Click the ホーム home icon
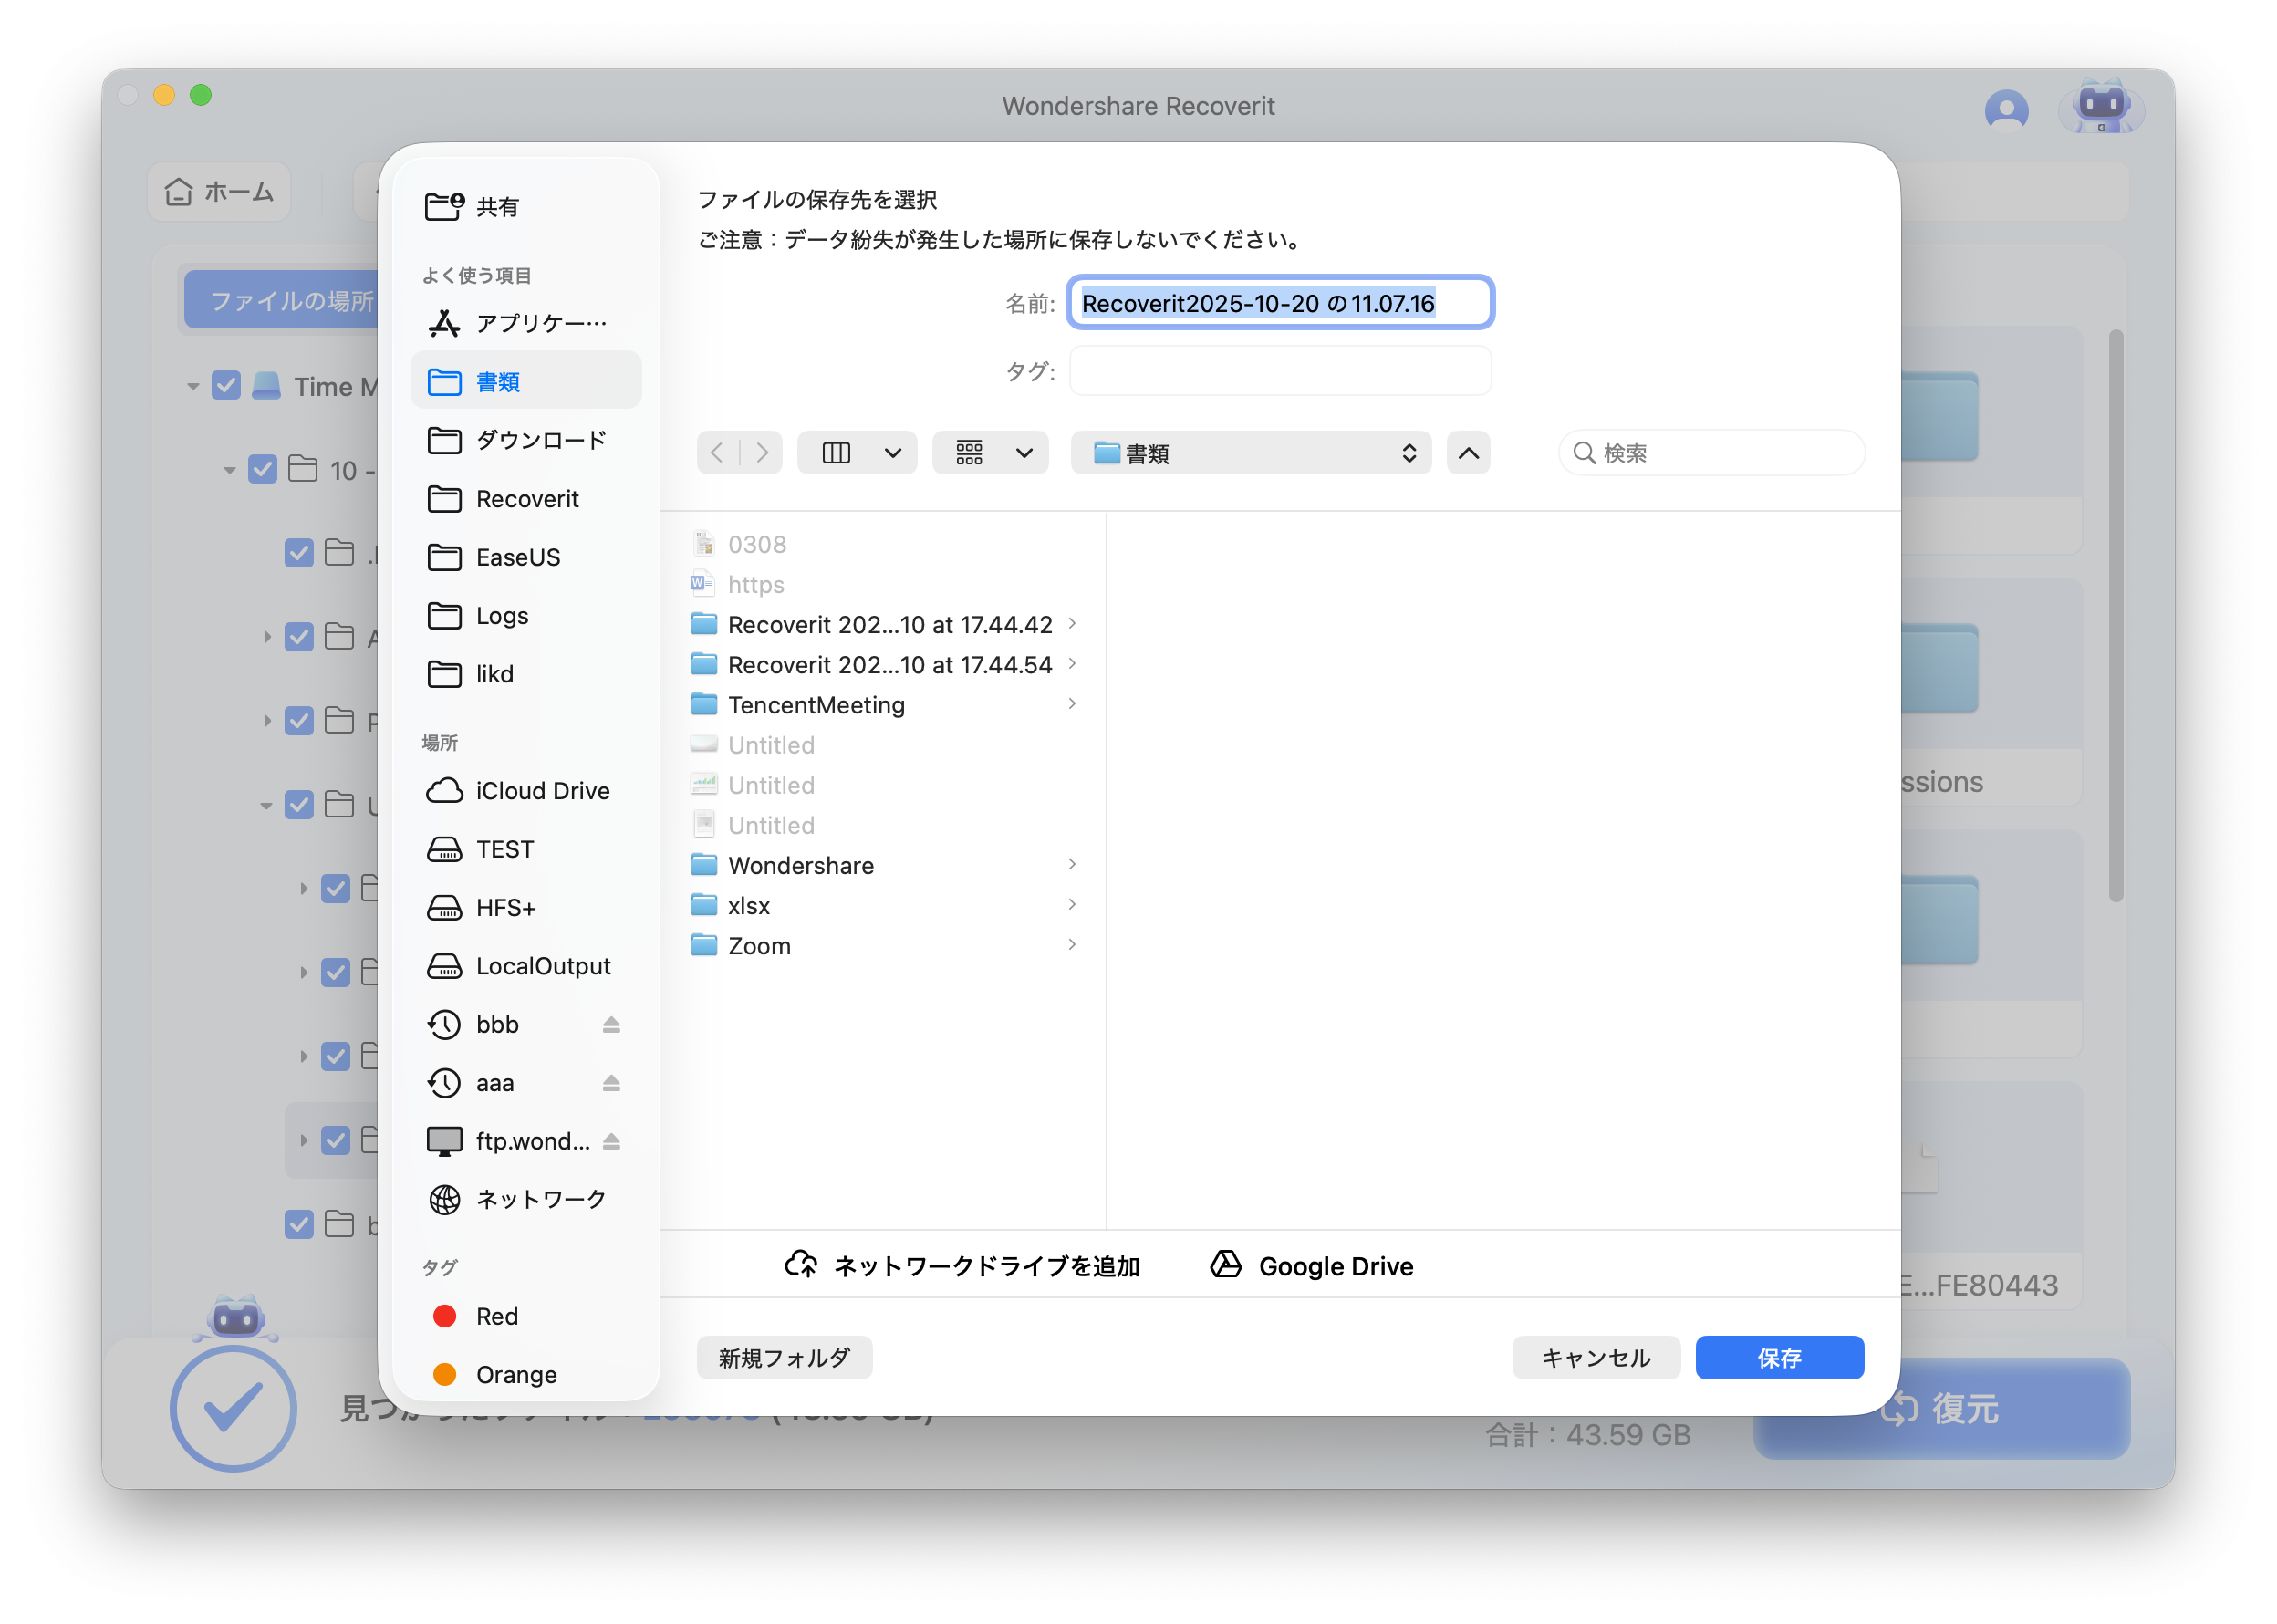This screenshot has height=1624, width=2277. [180, 192]
